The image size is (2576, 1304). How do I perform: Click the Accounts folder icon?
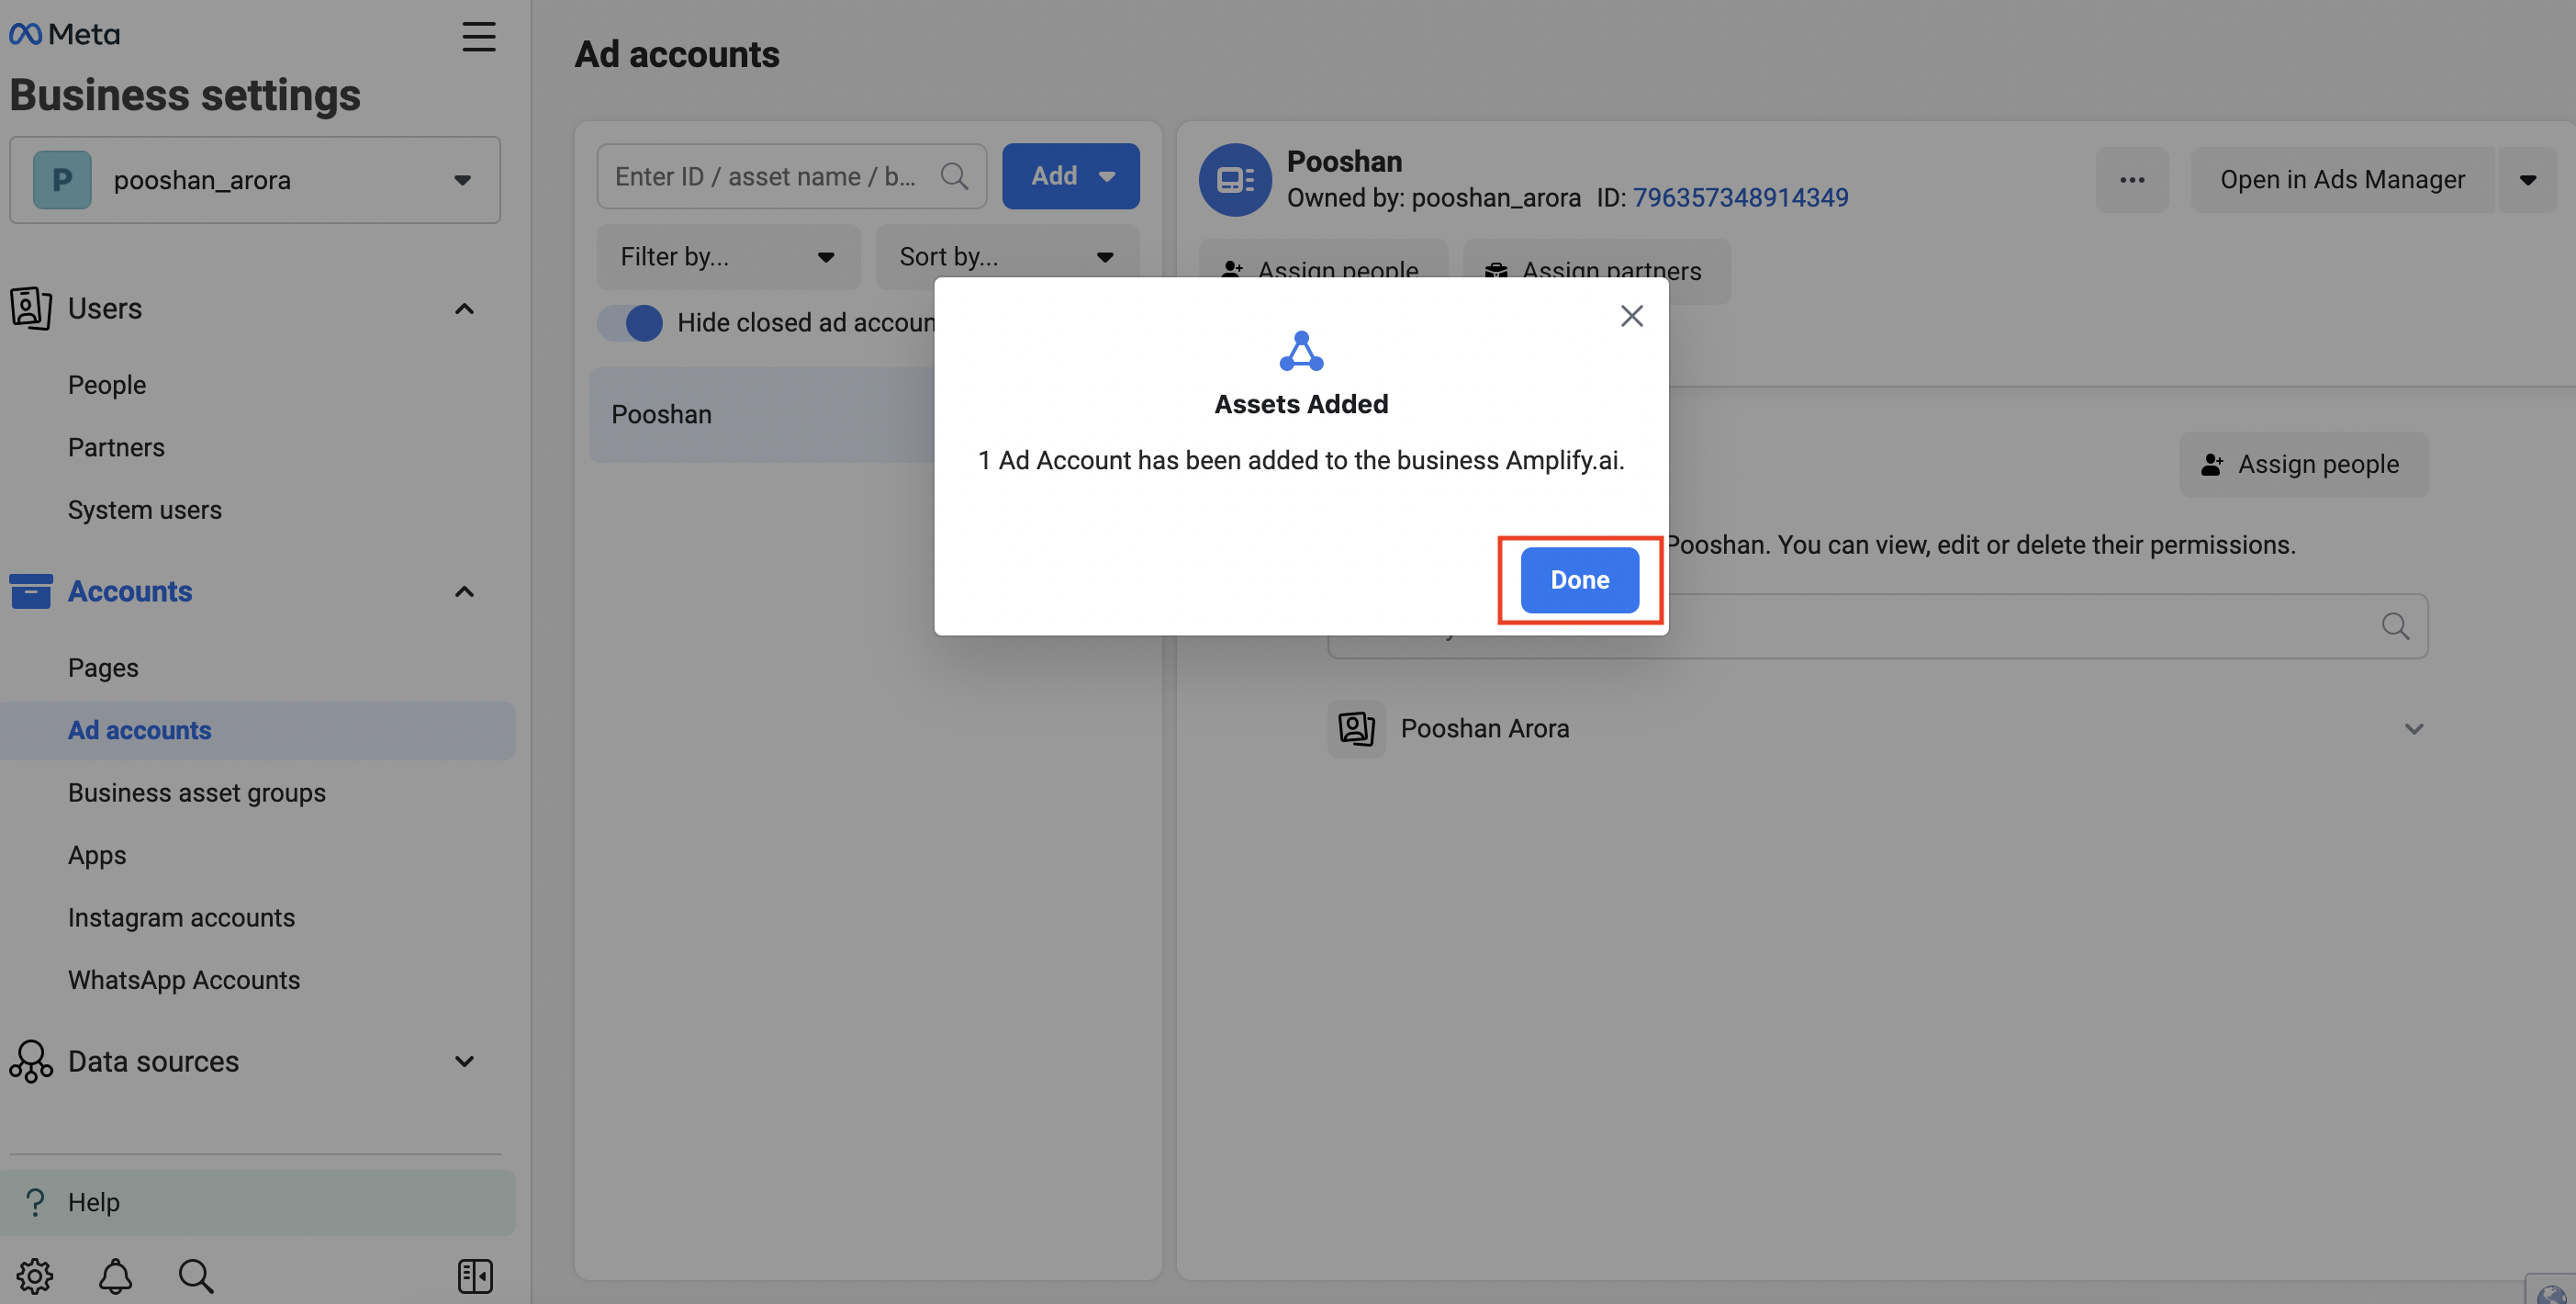coord(31,591)
